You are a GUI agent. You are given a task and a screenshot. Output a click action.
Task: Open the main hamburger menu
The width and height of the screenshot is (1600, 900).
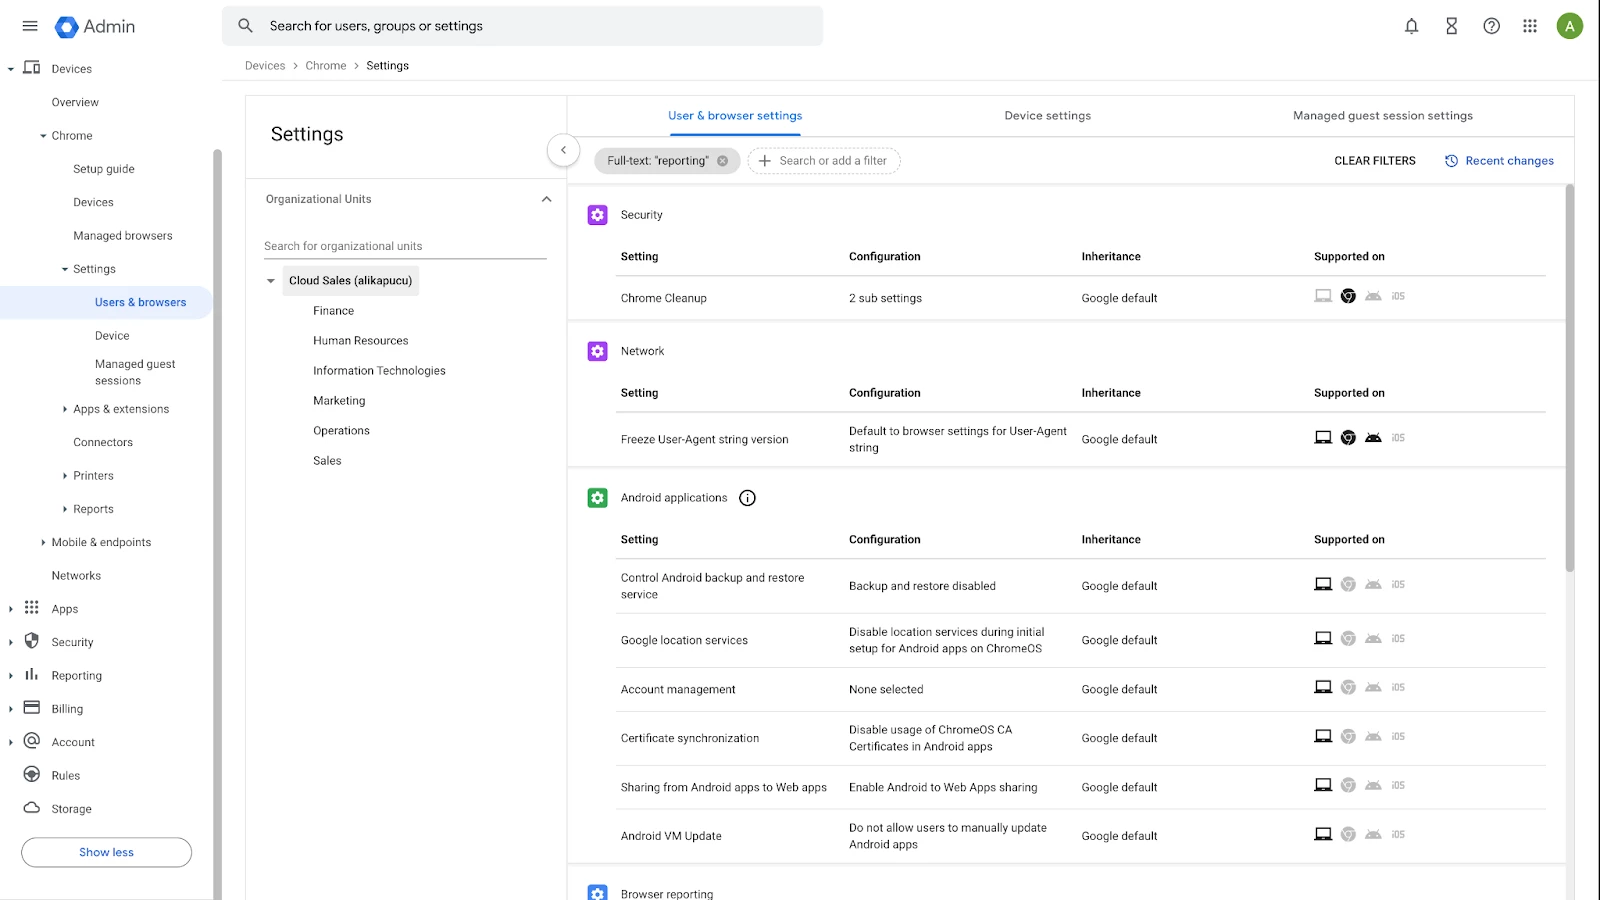[30, 26]
